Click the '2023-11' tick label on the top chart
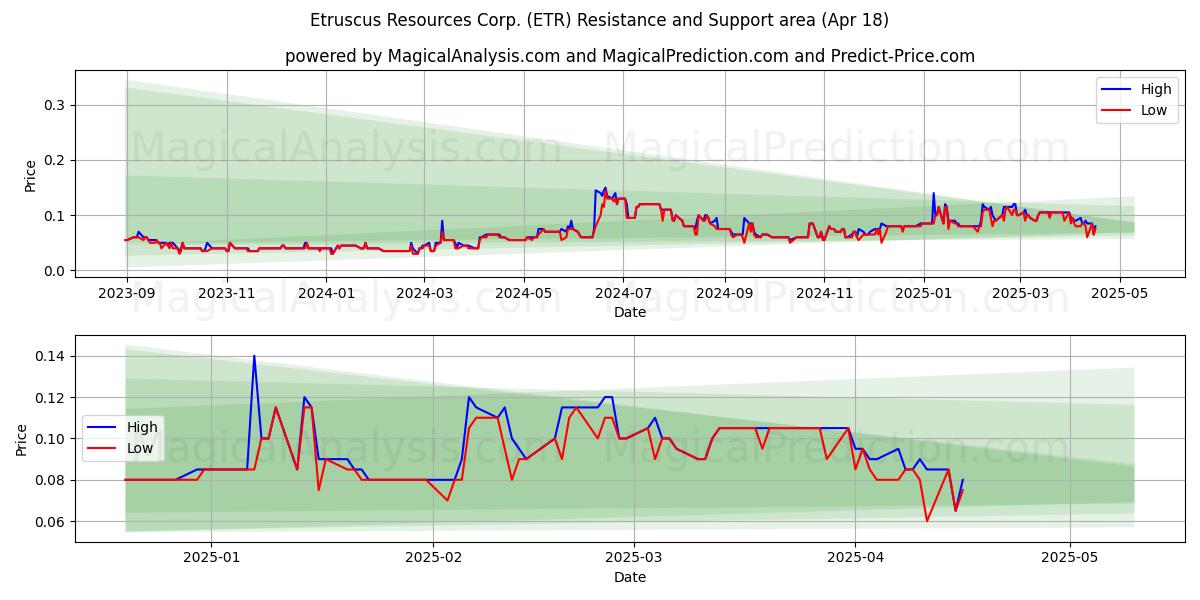Viewport: 1200px width, 600px height. [x=226, y=293]
